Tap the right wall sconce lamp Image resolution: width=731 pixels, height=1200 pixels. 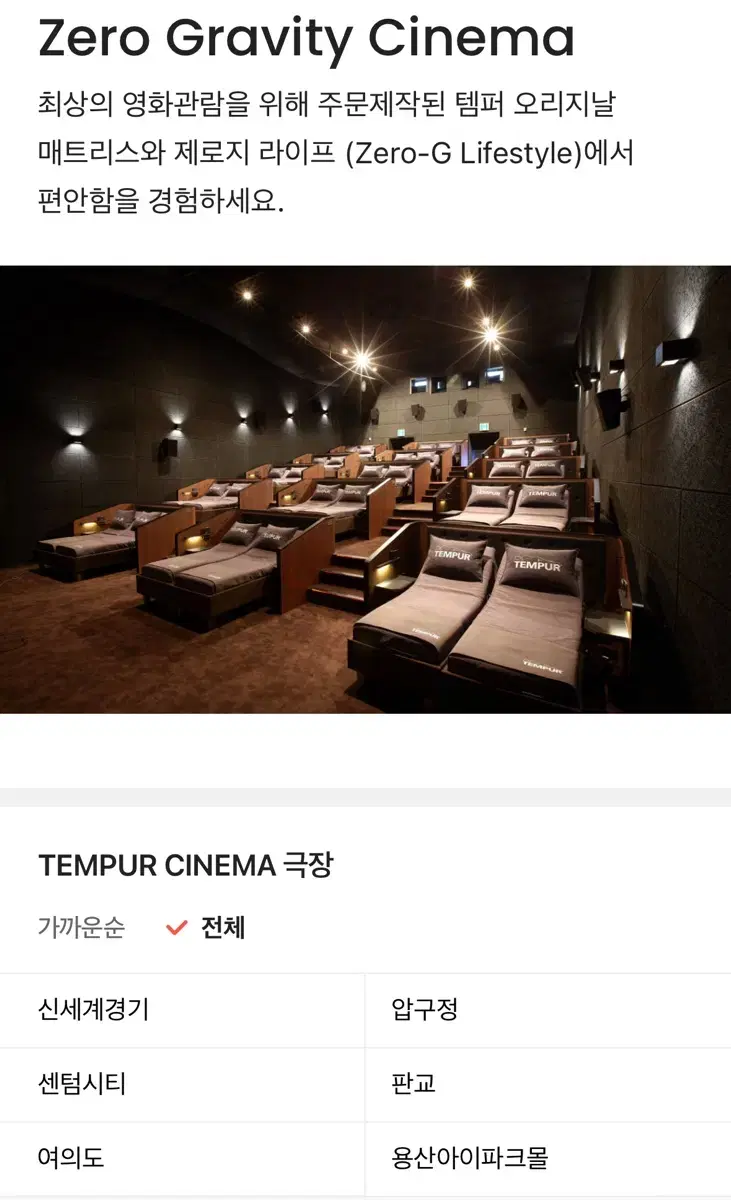(x=676, y=351)
